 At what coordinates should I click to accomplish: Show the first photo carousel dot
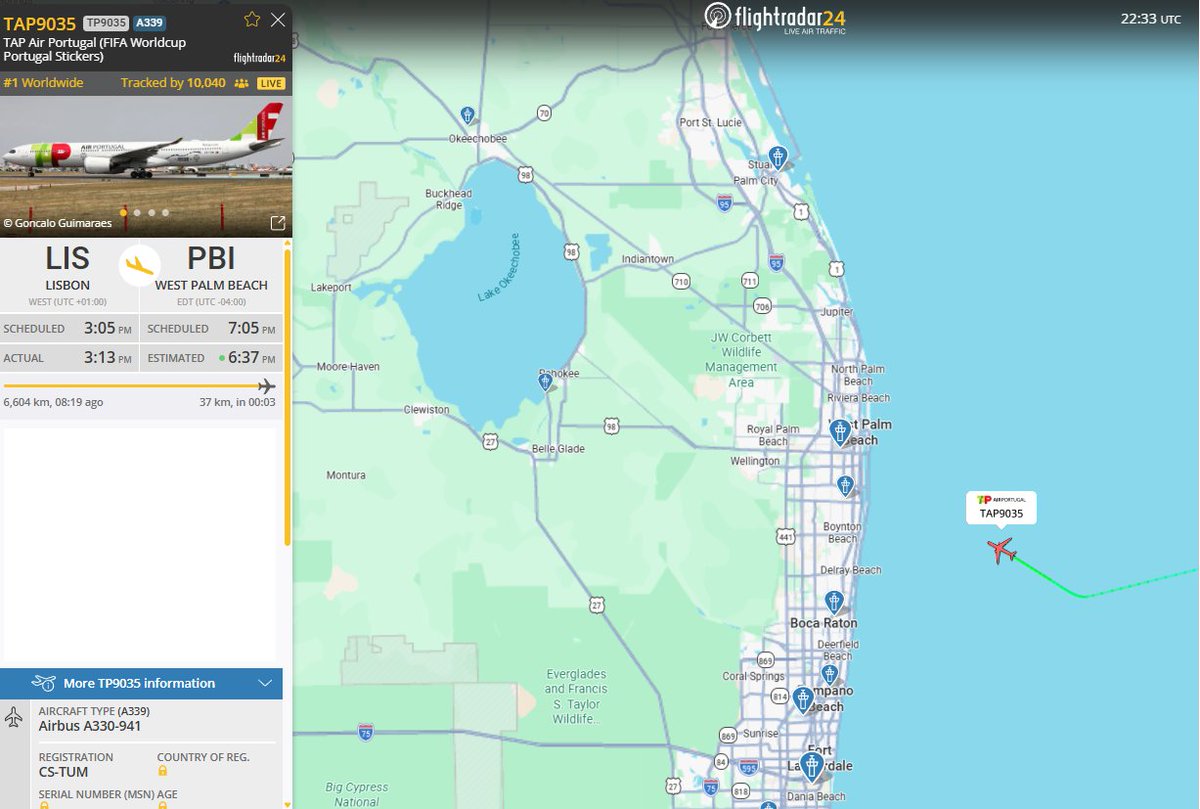click(x=124, y=213)
